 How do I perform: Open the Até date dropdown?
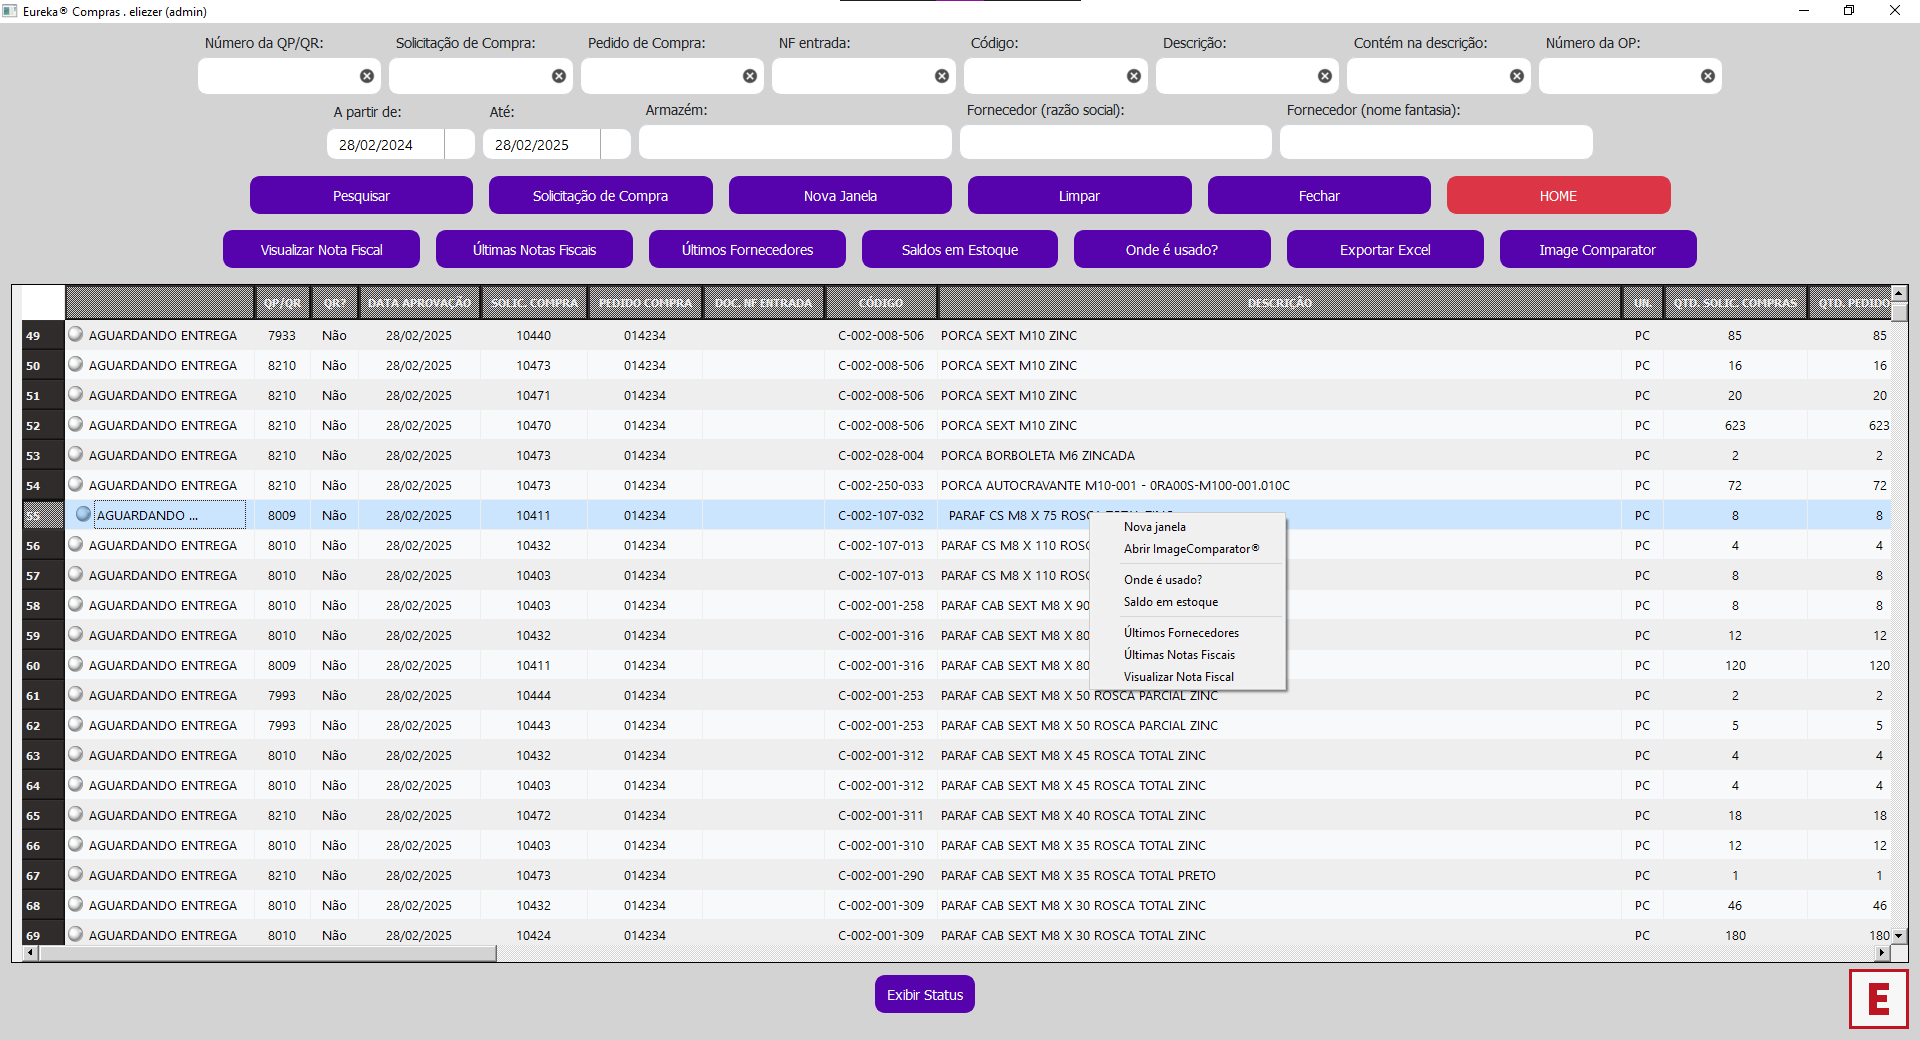[x=616, y=144]
